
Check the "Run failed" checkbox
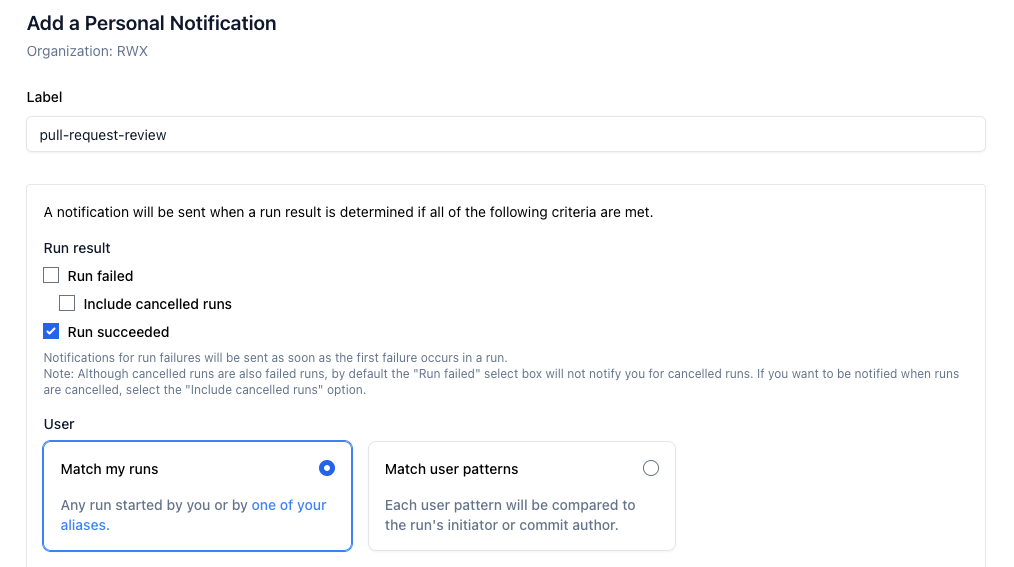pos(52,276)
